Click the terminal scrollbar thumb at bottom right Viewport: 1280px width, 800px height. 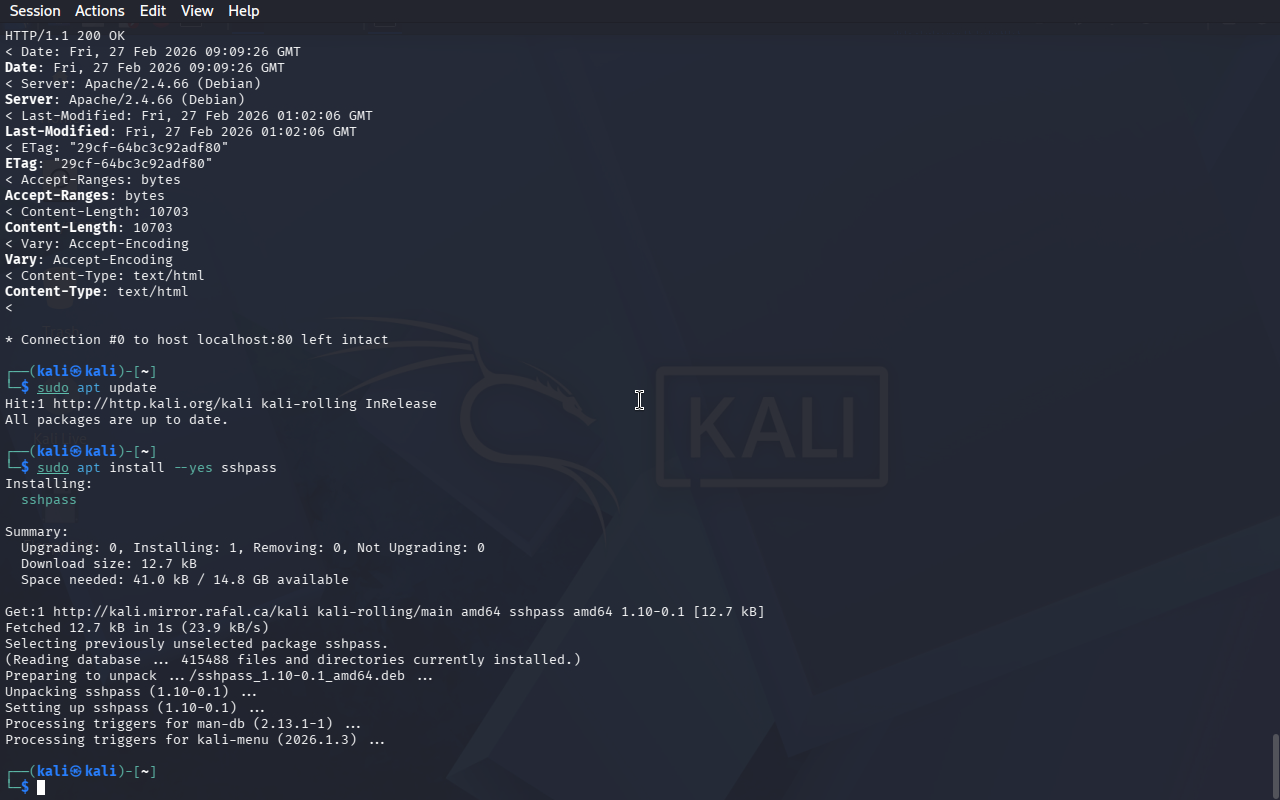(x=1275, y=765)
